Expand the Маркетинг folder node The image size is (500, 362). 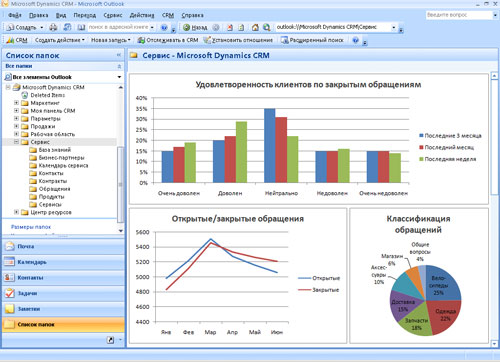click(x=16, y=103)
